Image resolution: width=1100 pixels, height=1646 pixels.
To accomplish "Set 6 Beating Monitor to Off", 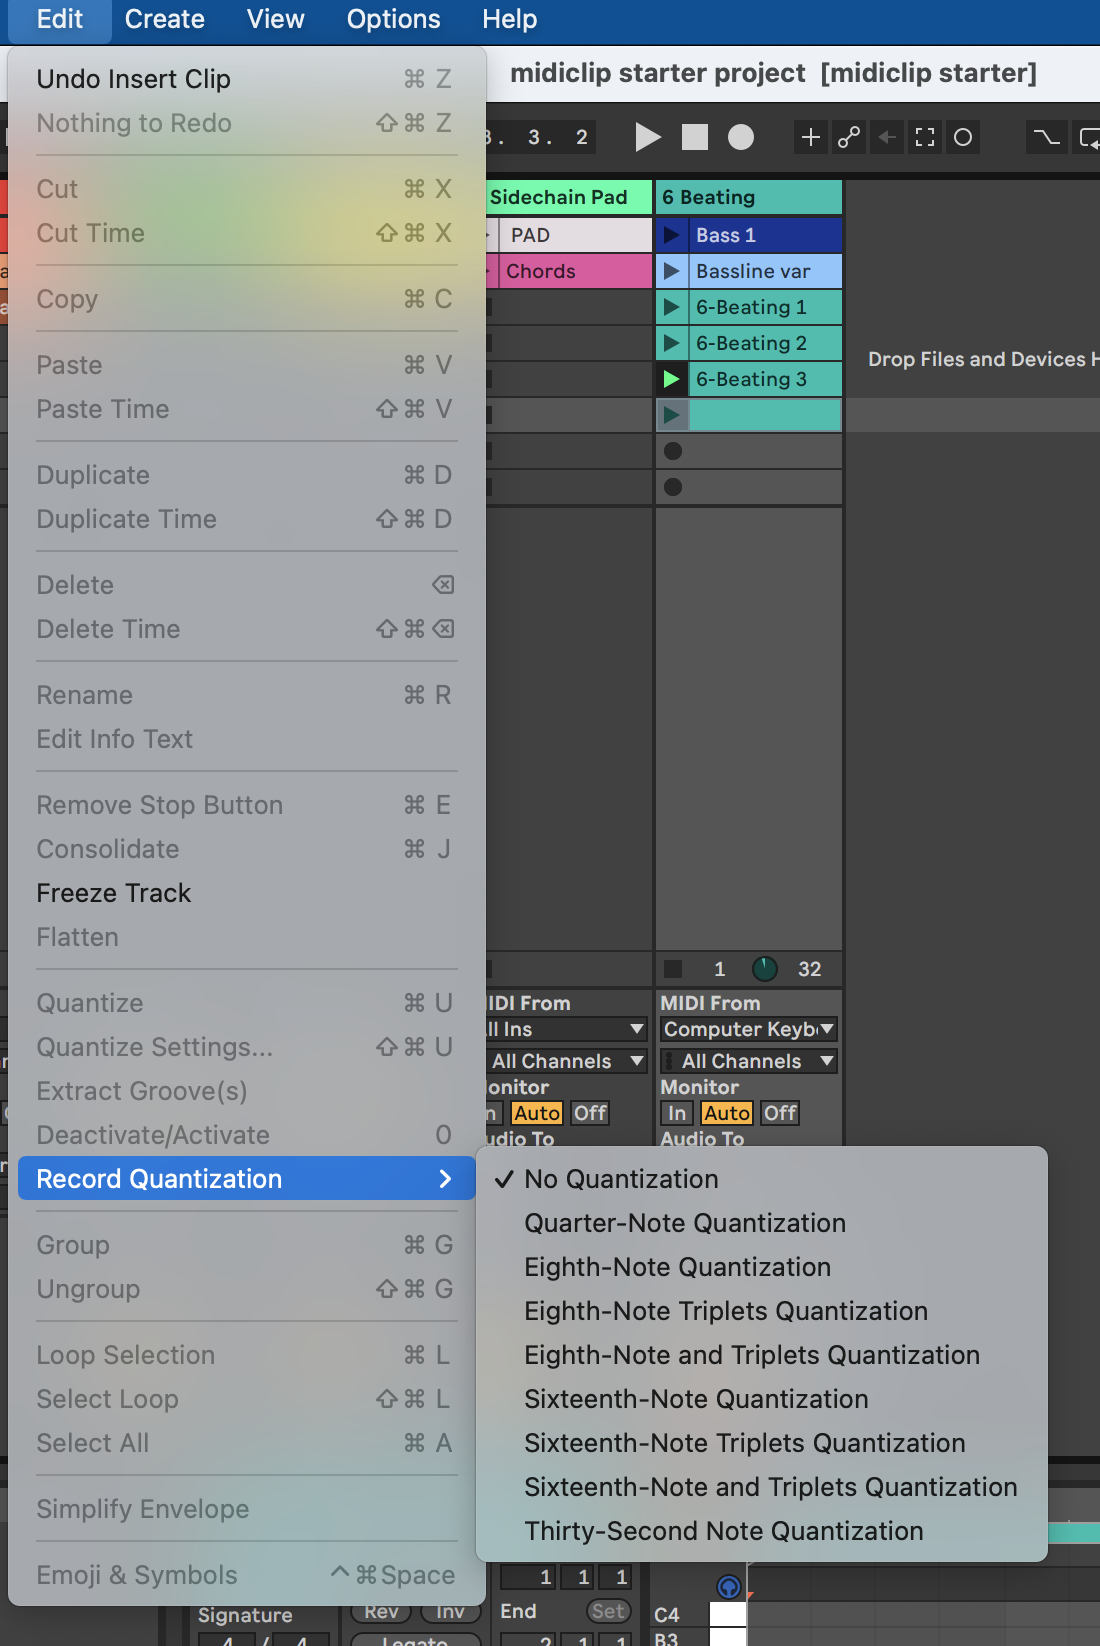I will tap(779, 1113).
